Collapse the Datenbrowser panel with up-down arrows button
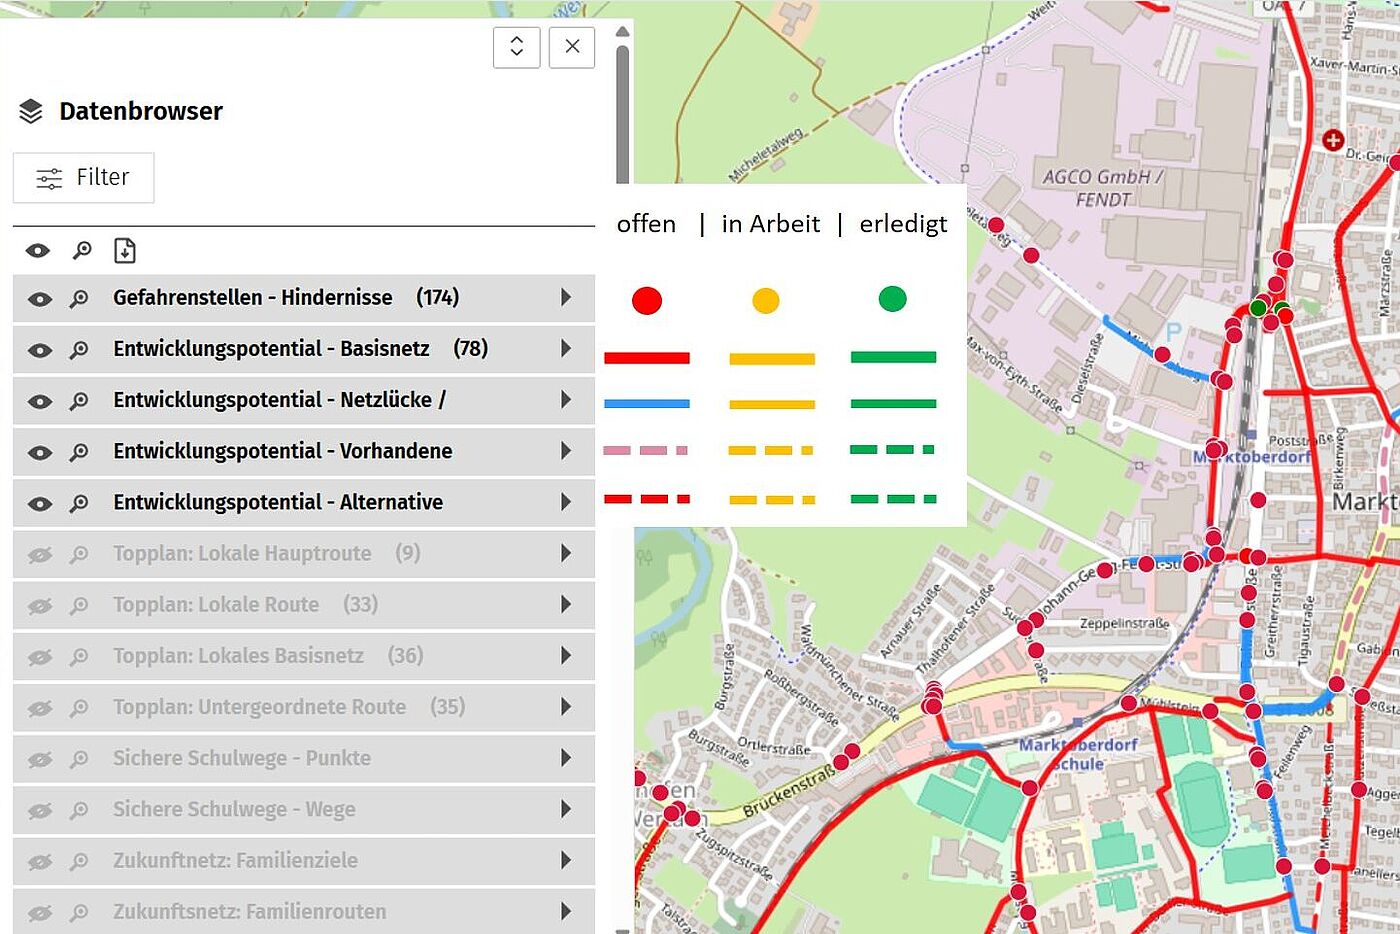The width and height of the screenshot is (1400, 934). [x=517, y=47]
